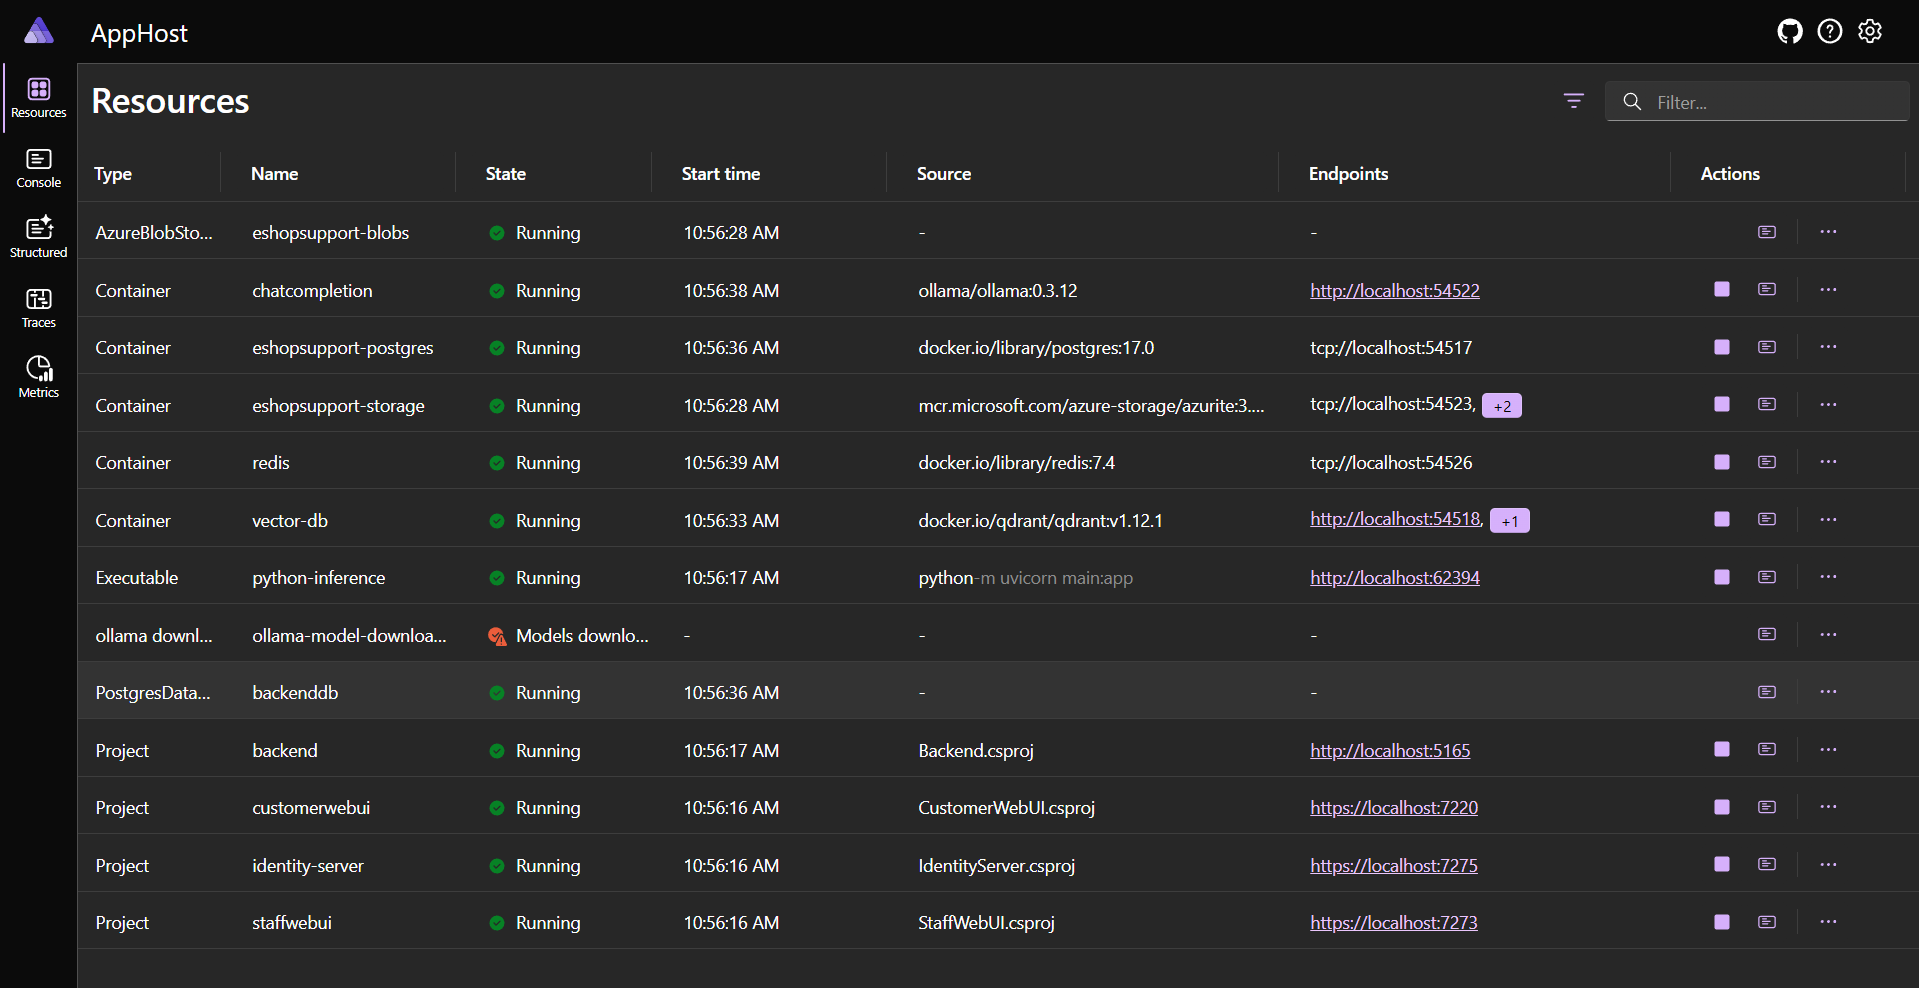Click the mcr.microsoft.com/azure-storage/azurite source cell

[x=1091, y=406]
